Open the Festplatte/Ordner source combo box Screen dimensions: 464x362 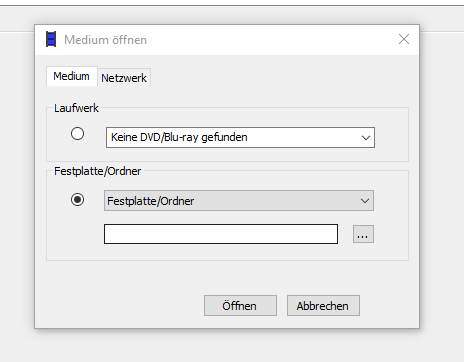239,201
